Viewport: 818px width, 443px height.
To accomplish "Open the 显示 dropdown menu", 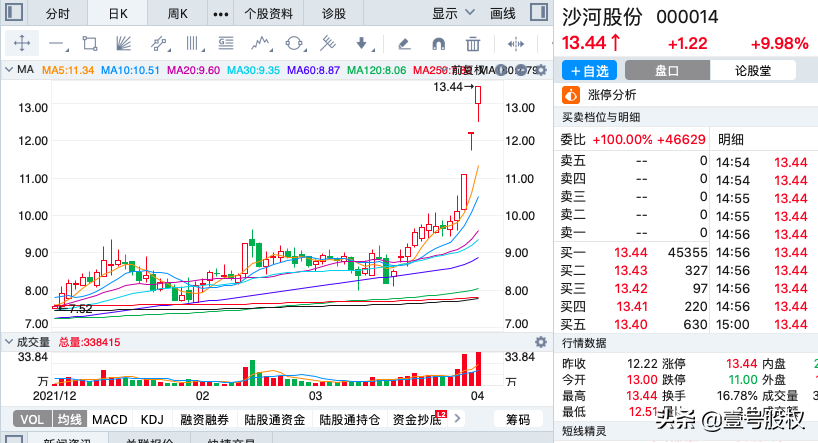I will (x=452, y=14).
